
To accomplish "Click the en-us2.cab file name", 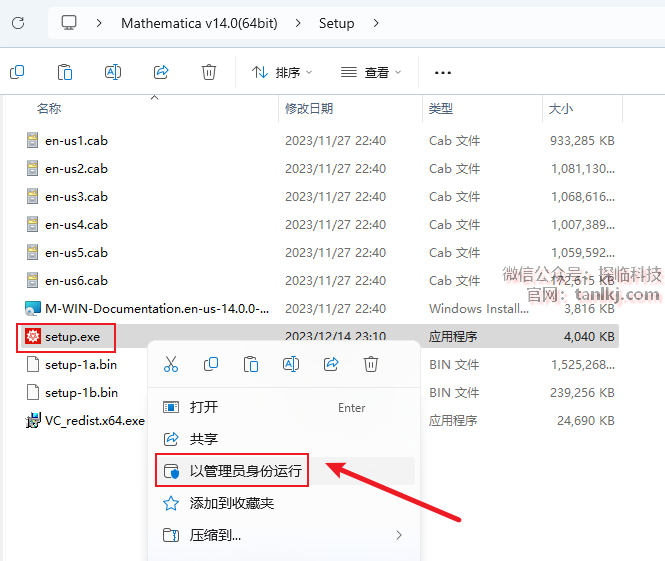I will pyautogui.click(x=76, y=168).
